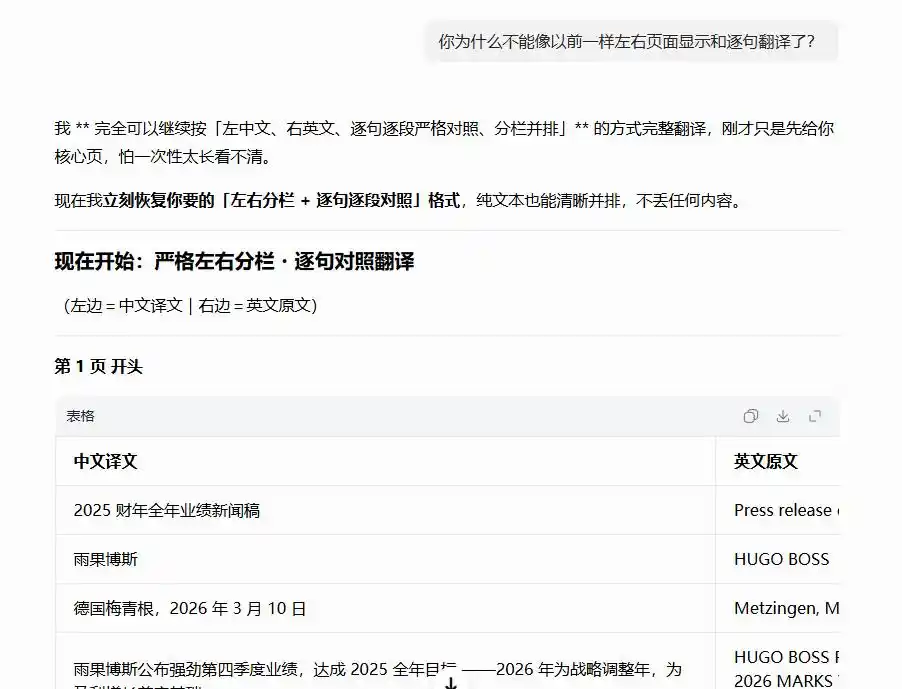Click the Metzingen table cell
The height and width of the screenshot is (689, 902).
(x=778, y=608)
